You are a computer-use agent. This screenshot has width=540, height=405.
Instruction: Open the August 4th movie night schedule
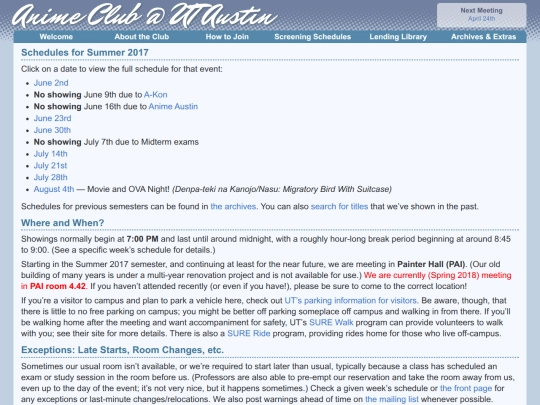[x=54, y=189]
